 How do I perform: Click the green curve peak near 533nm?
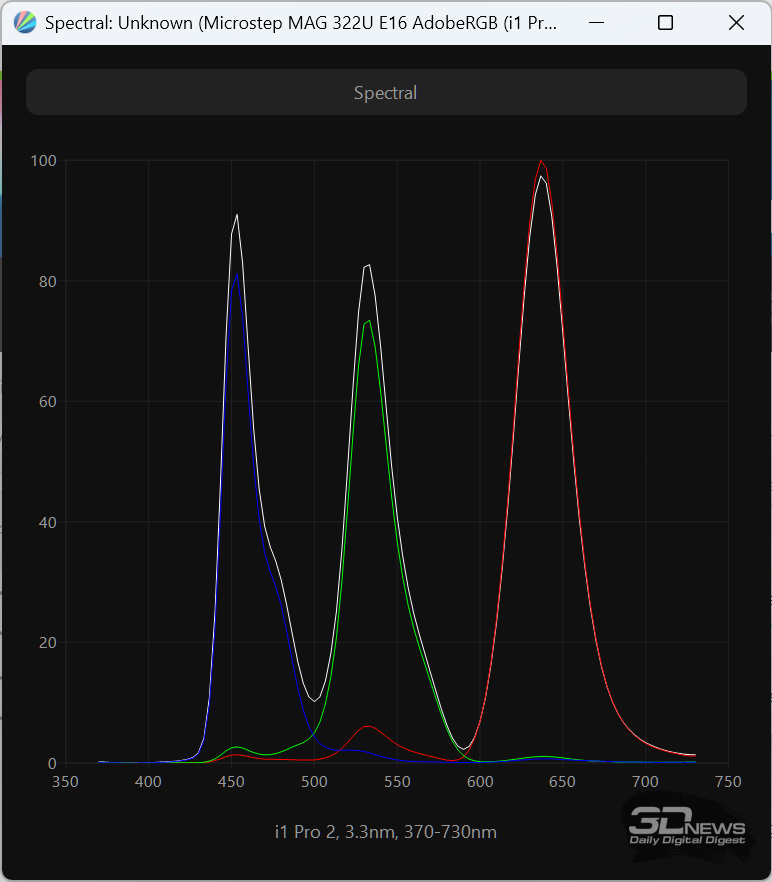point(369,321)
